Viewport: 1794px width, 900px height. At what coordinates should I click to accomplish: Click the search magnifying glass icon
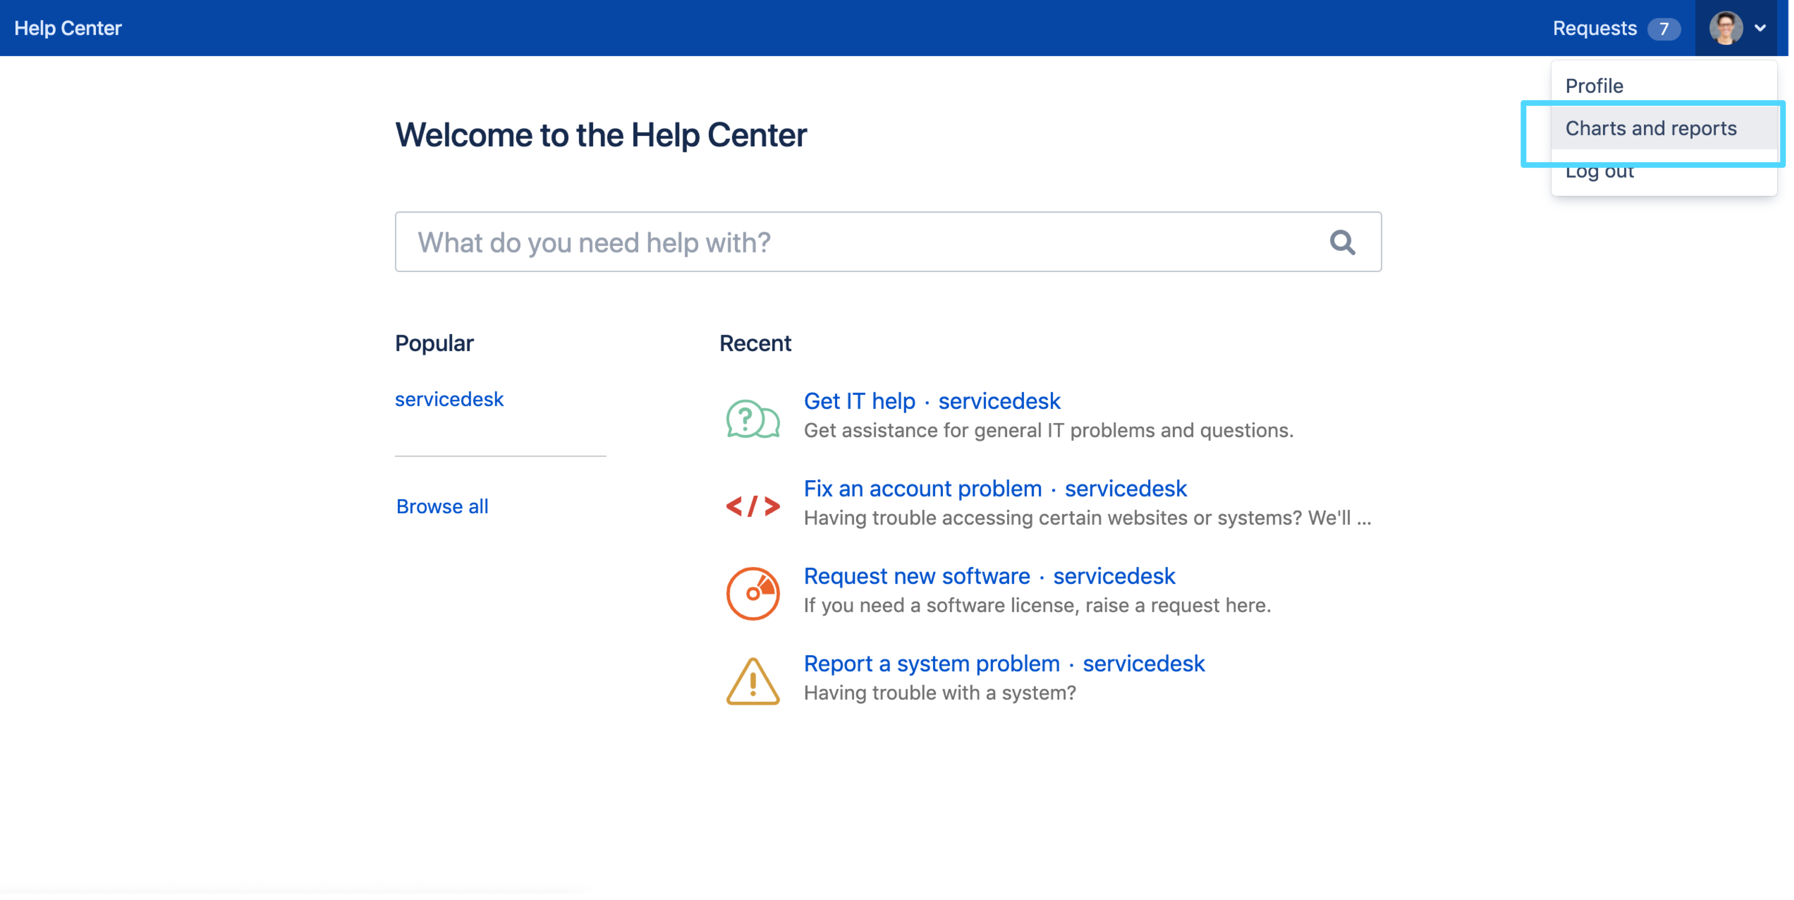[1342, 242]
